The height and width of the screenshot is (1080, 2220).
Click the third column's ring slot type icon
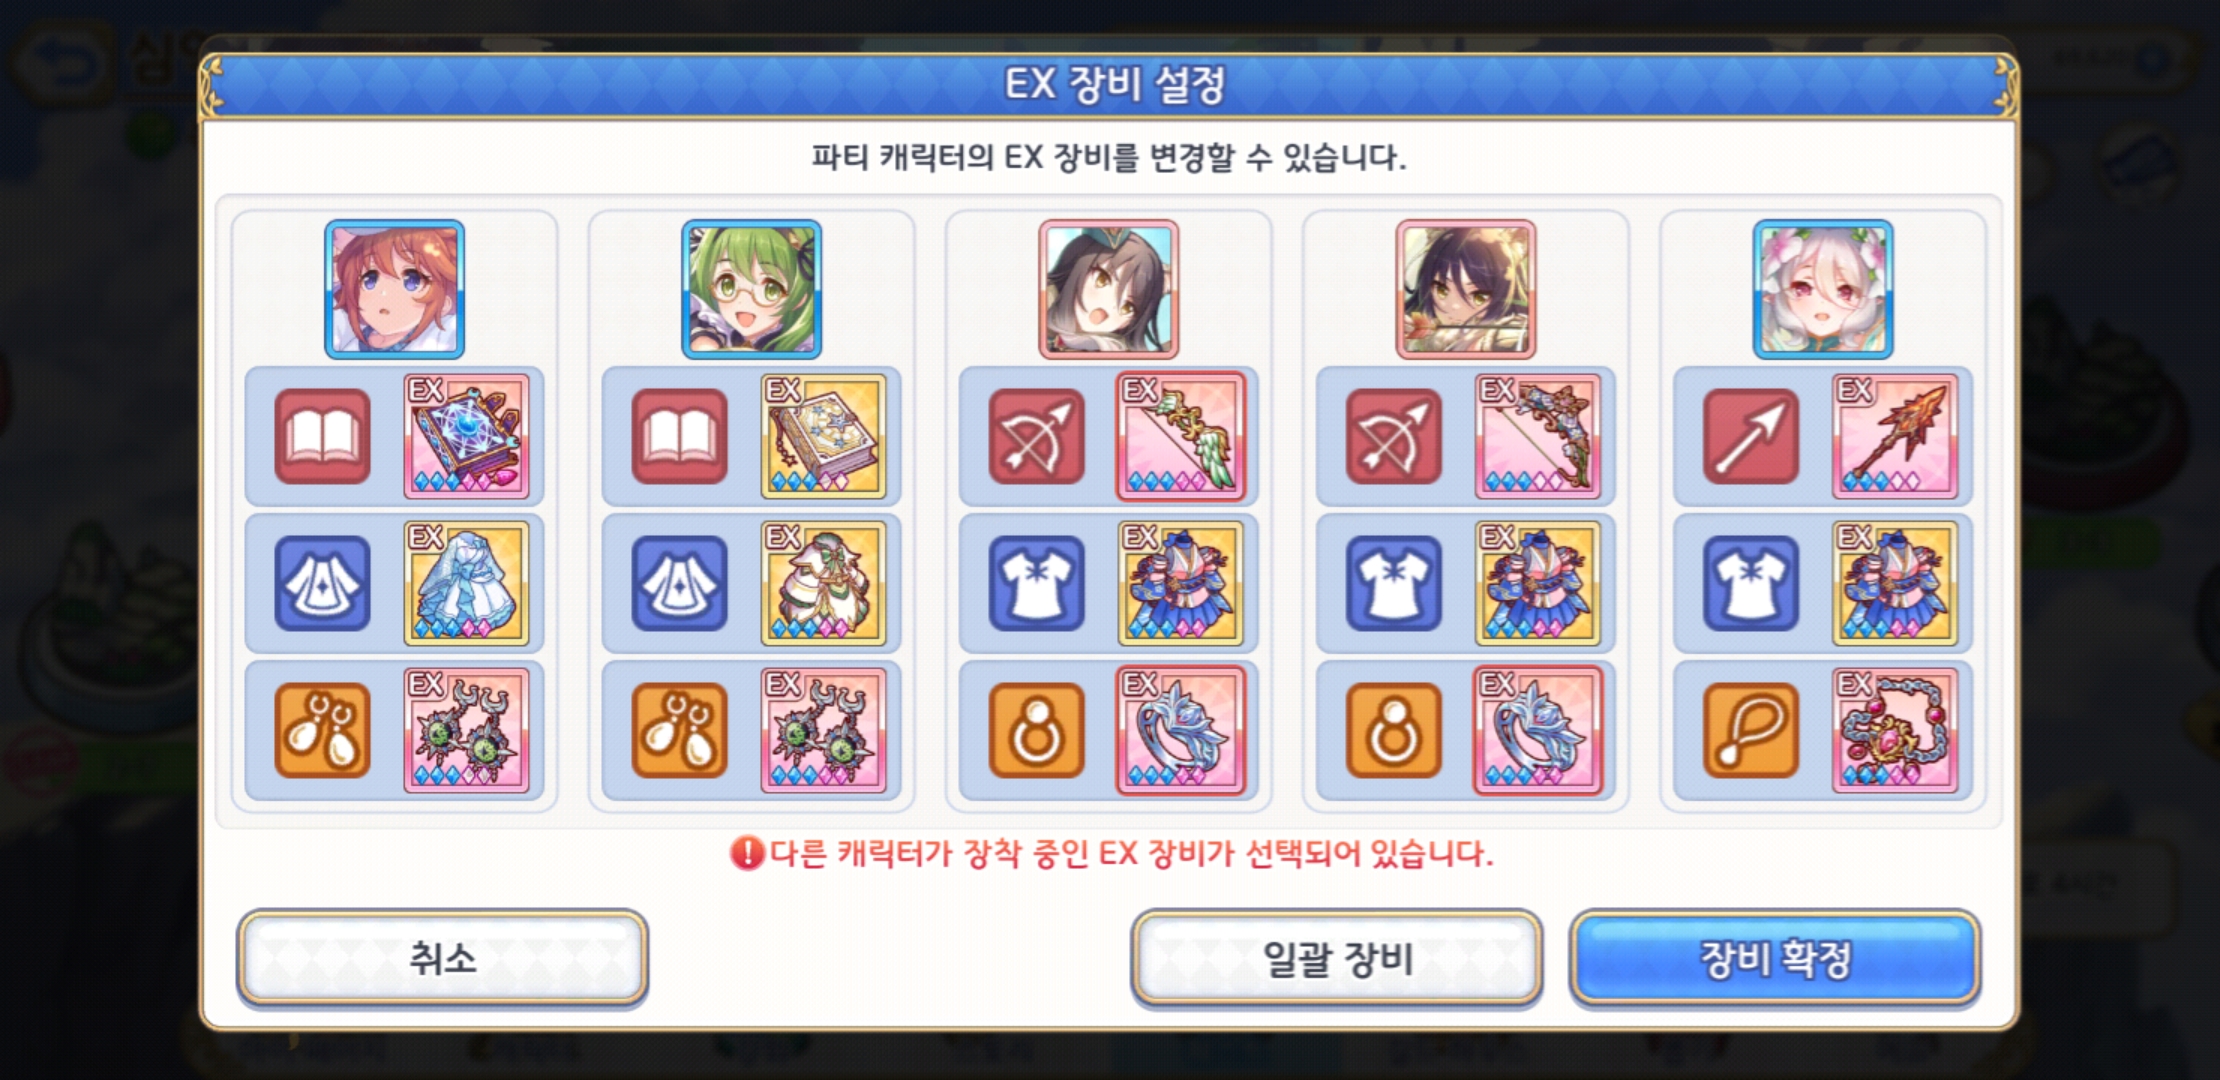pos(1037,731)
